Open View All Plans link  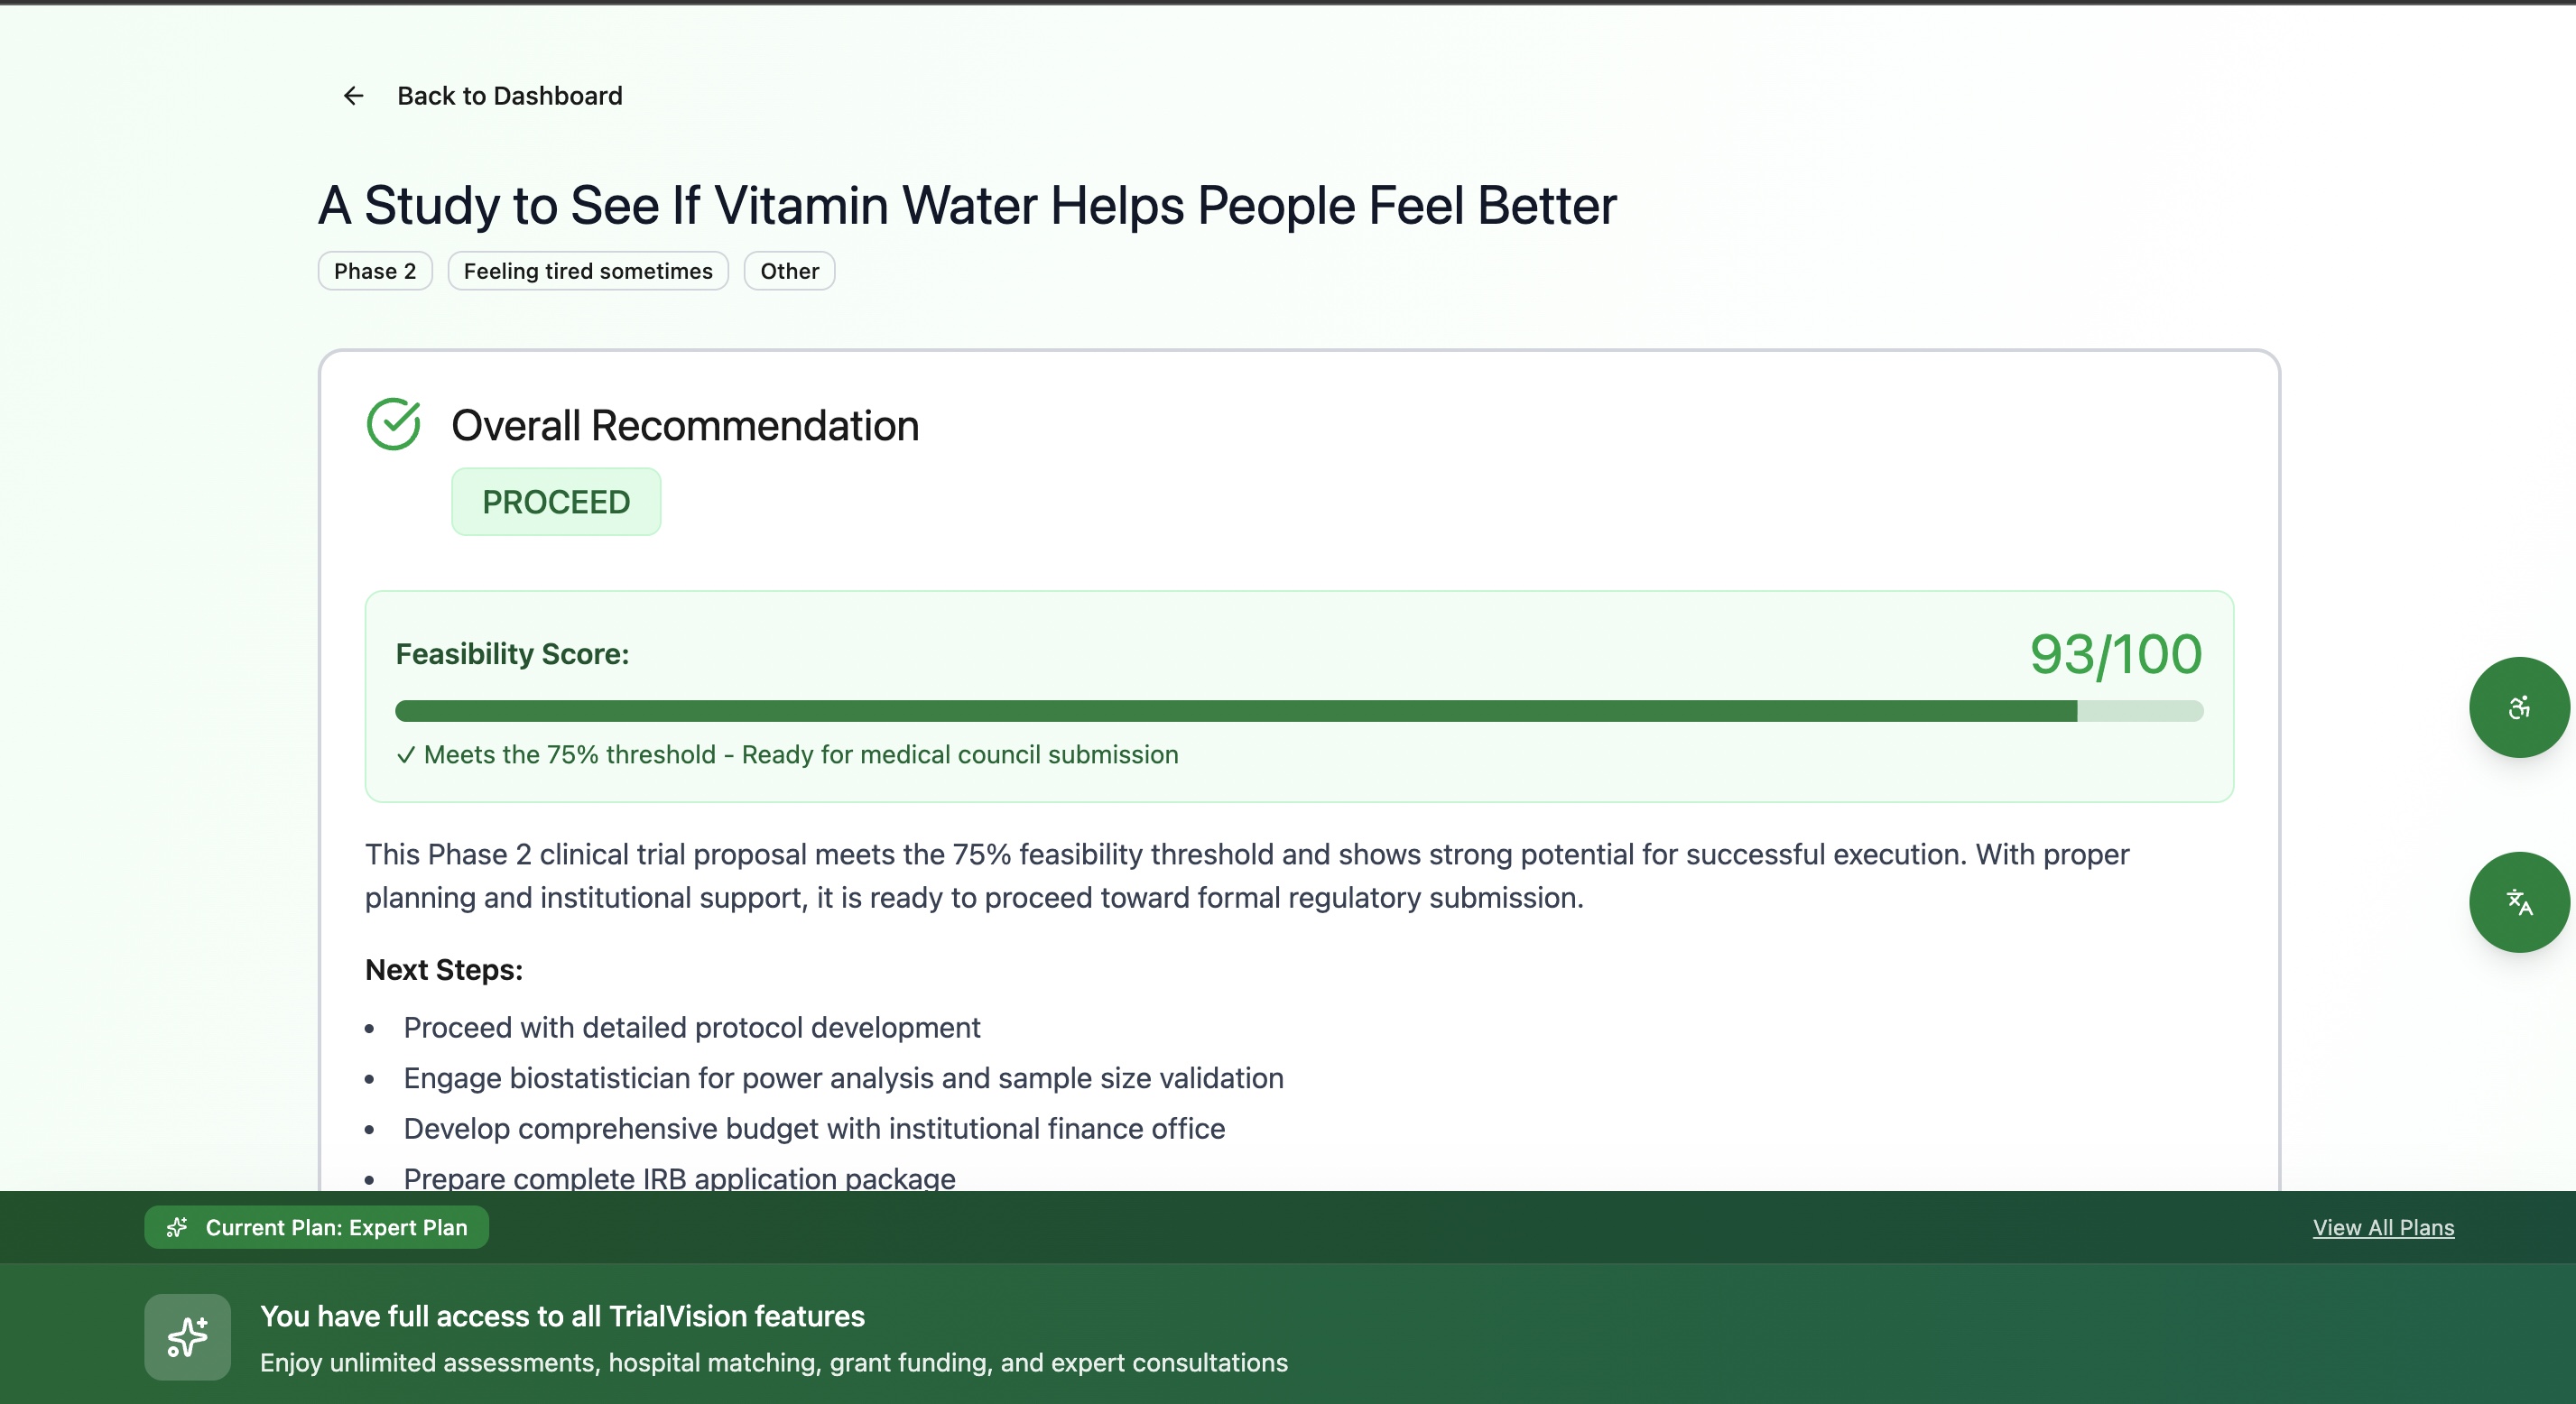(x=2382, y=1227)
